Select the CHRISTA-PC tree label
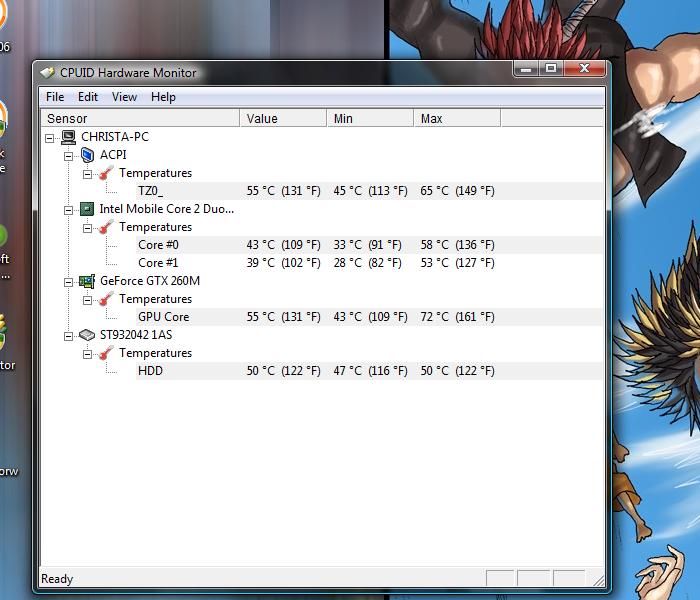Viewport: 700px width, 600px height. coord(115,137)
